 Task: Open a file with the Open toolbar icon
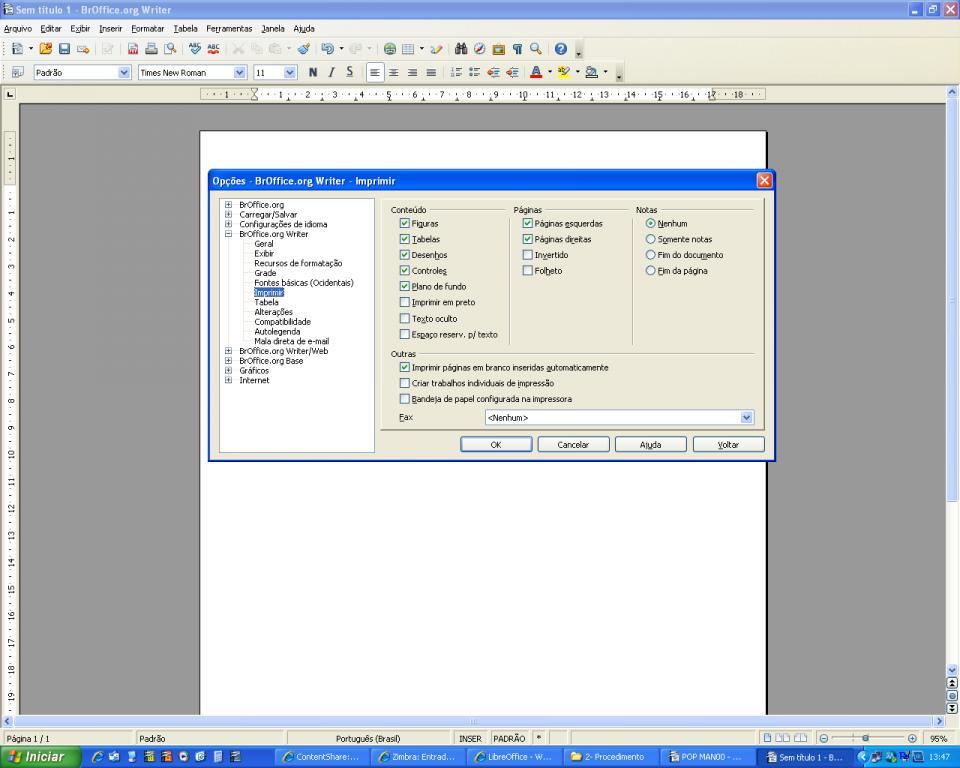(46, 49)
